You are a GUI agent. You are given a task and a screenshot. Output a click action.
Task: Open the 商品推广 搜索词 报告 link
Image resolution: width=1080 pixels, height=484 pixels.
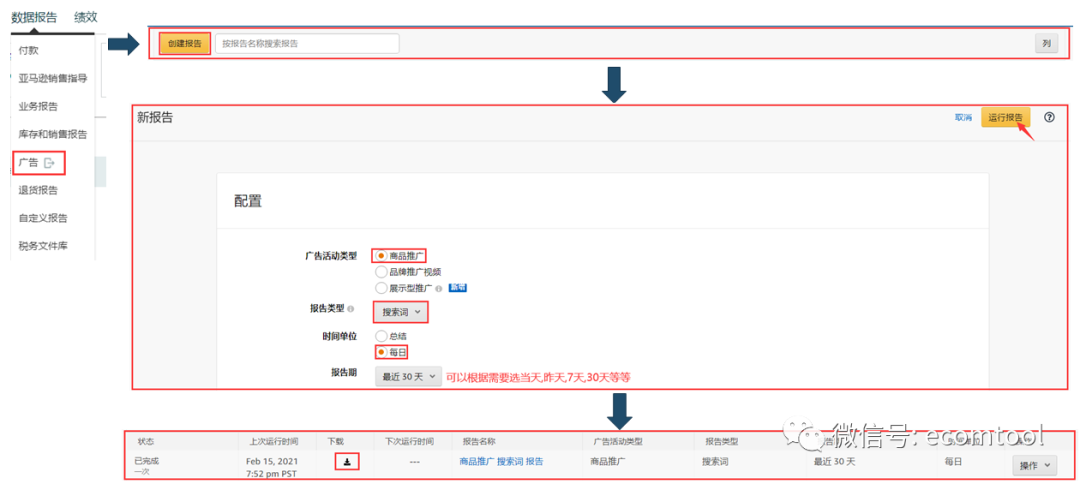501,462
